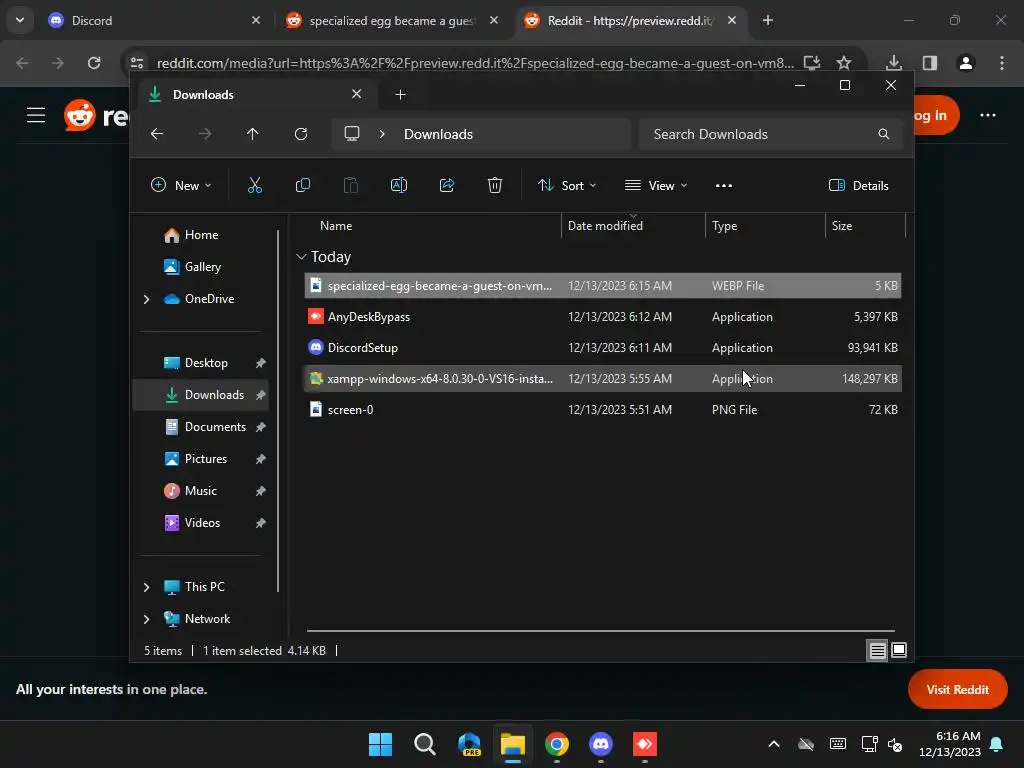Image resolution: width=1024 pixels, height=768 pixels.
Task: Open the View dropdown
Action: tap(656, 185)
